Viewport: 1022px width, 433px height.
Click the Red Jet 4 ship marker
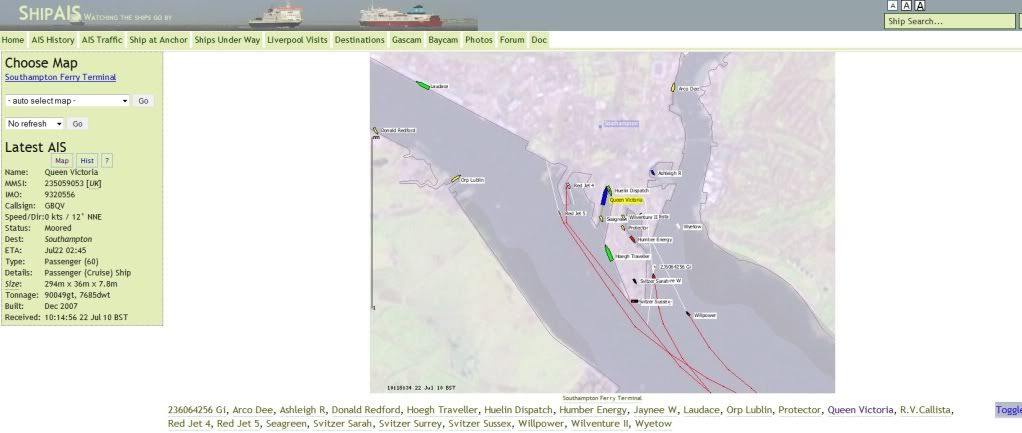(568, 186)
